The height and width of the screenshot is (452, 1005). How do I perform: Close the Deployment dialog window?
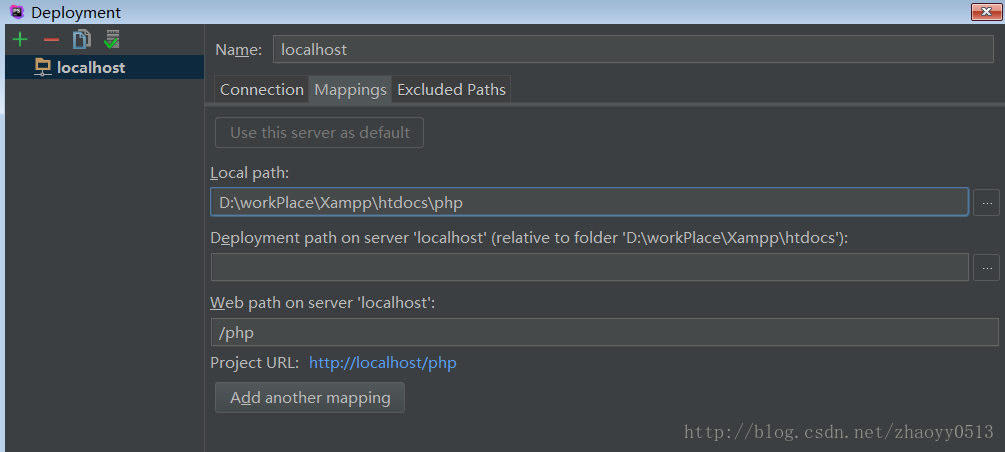(x=986, y=12)
